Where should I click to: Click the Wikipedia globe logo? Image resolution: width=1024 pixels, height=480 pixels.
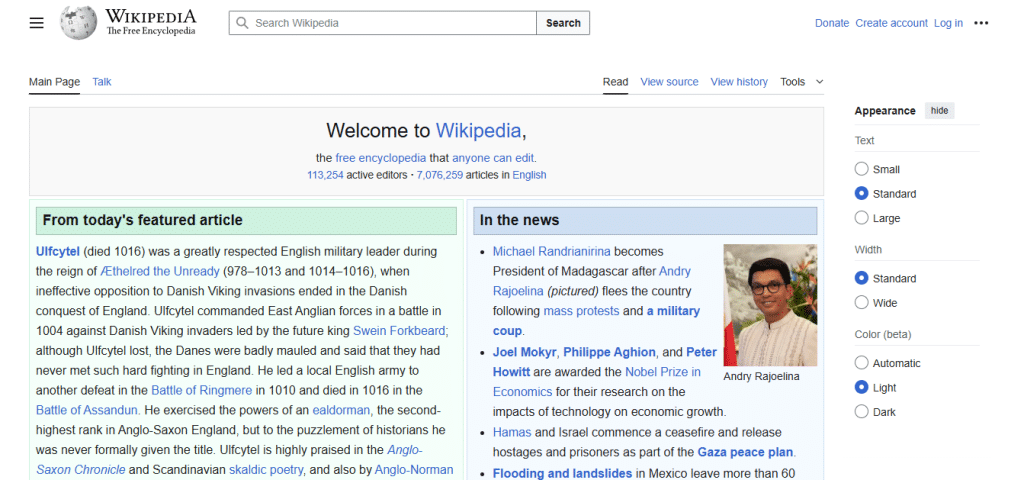[x=78, y=23]
